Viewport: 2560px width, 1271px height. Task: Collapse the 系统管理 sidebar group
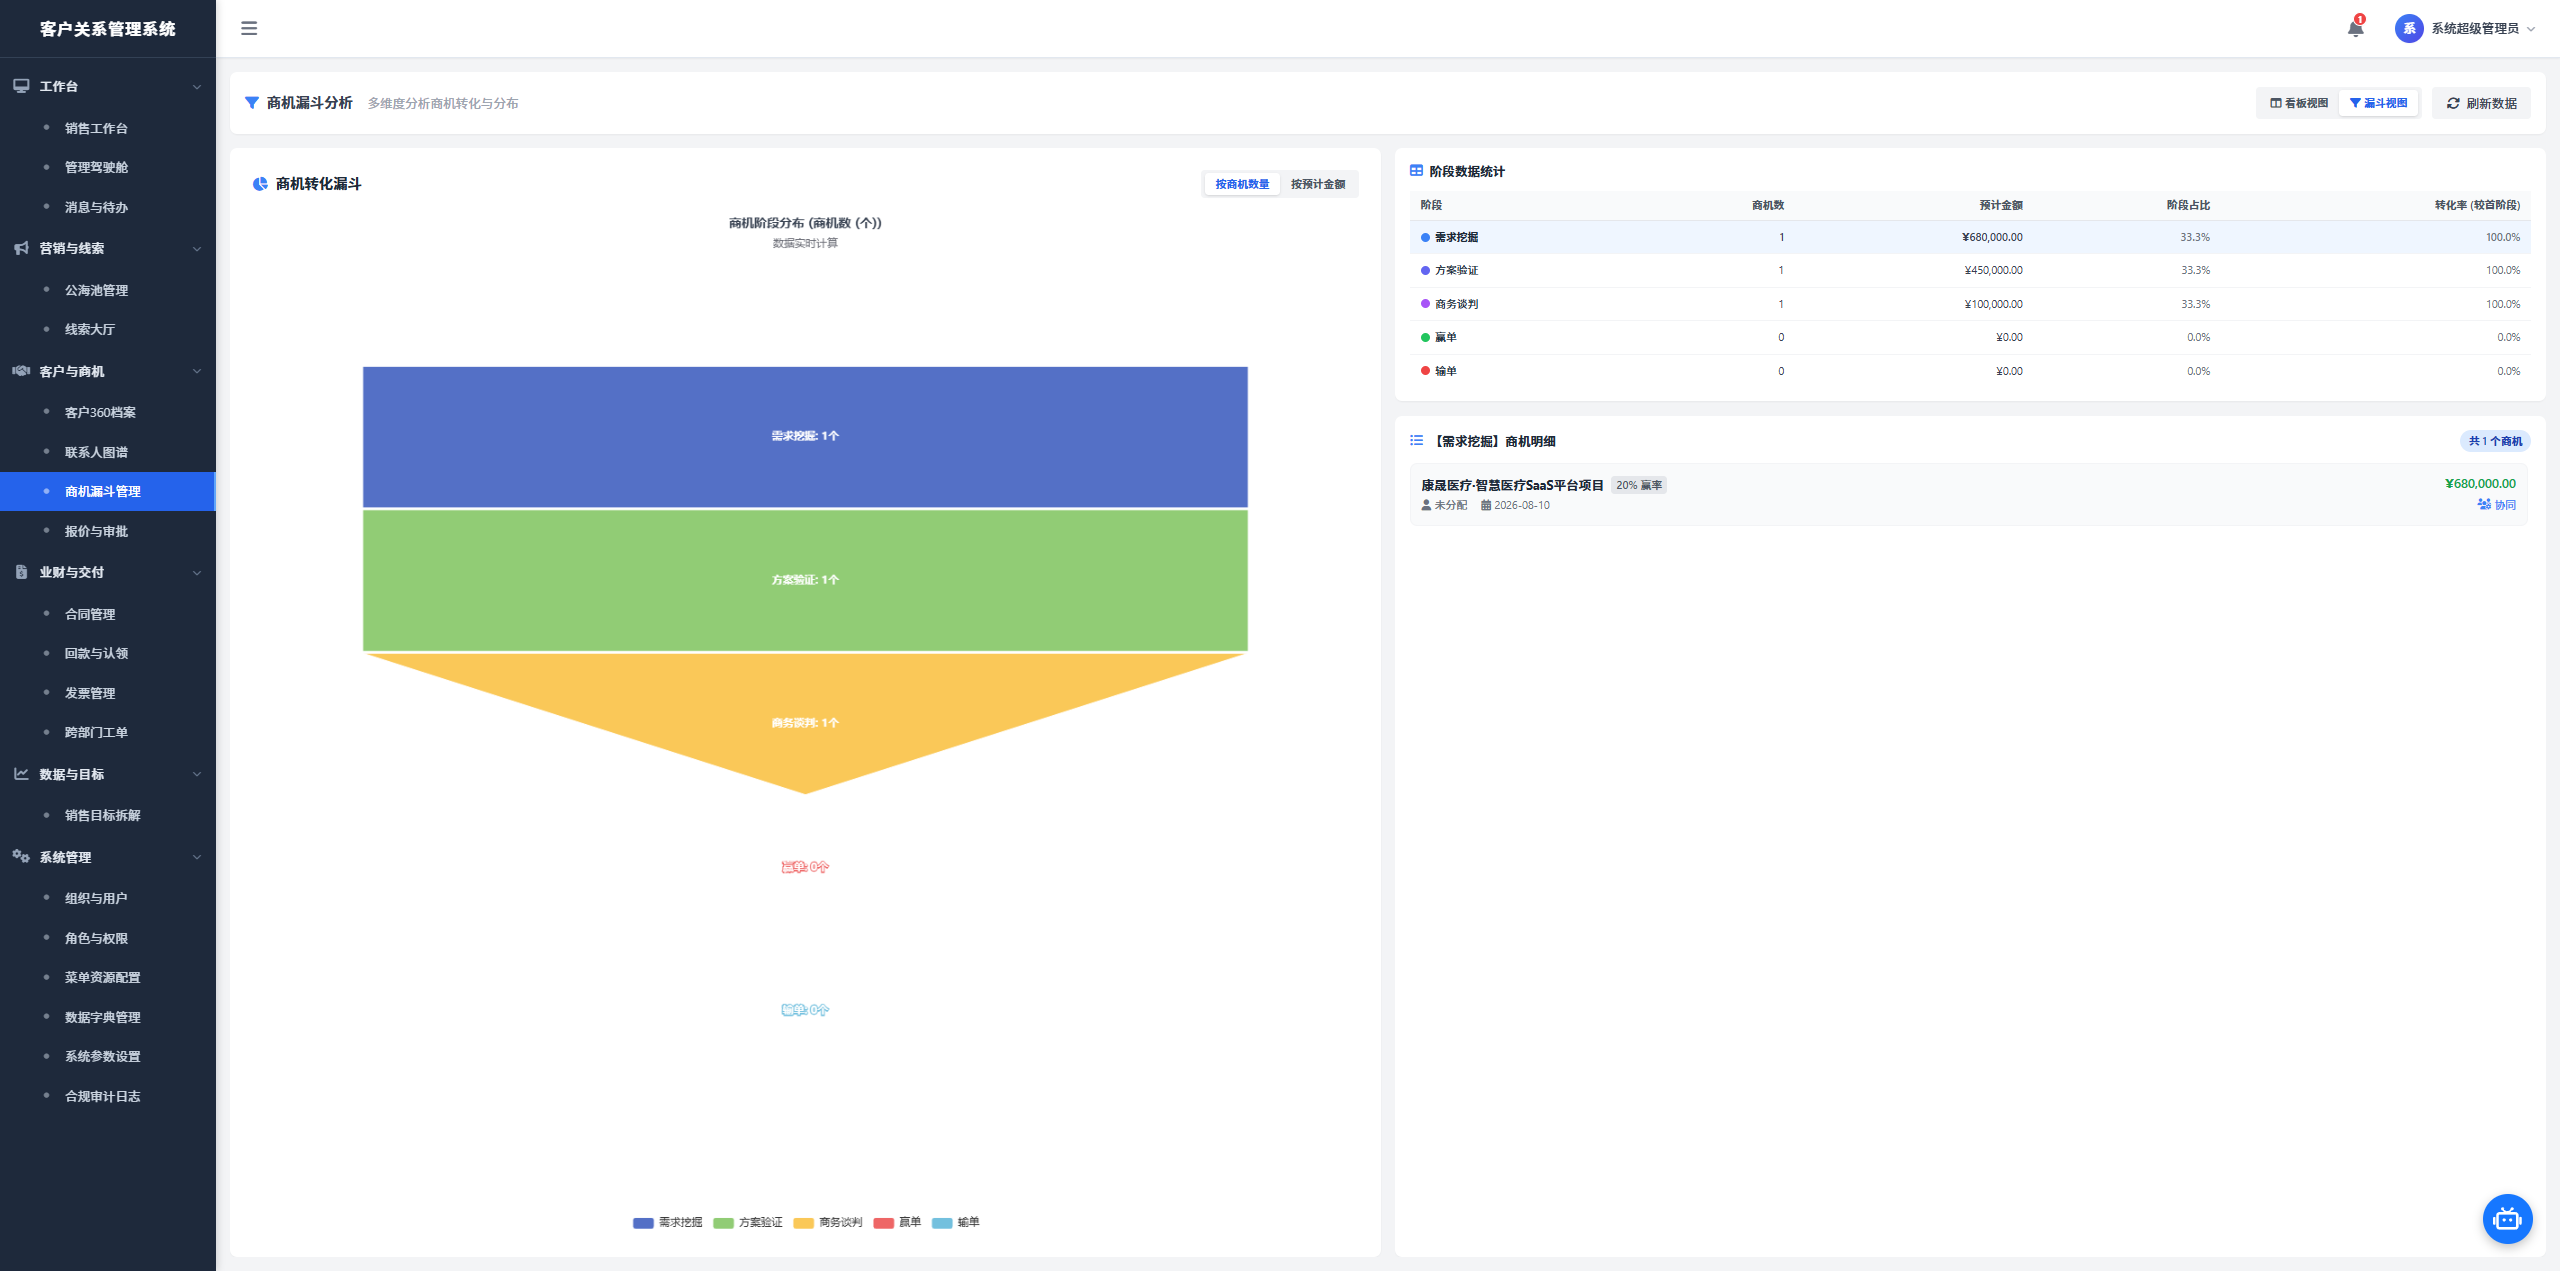(x=197, y=857)
